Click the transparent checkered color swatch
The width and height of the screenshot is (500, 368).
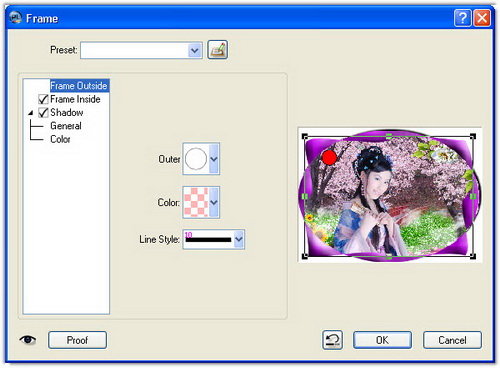196,202
